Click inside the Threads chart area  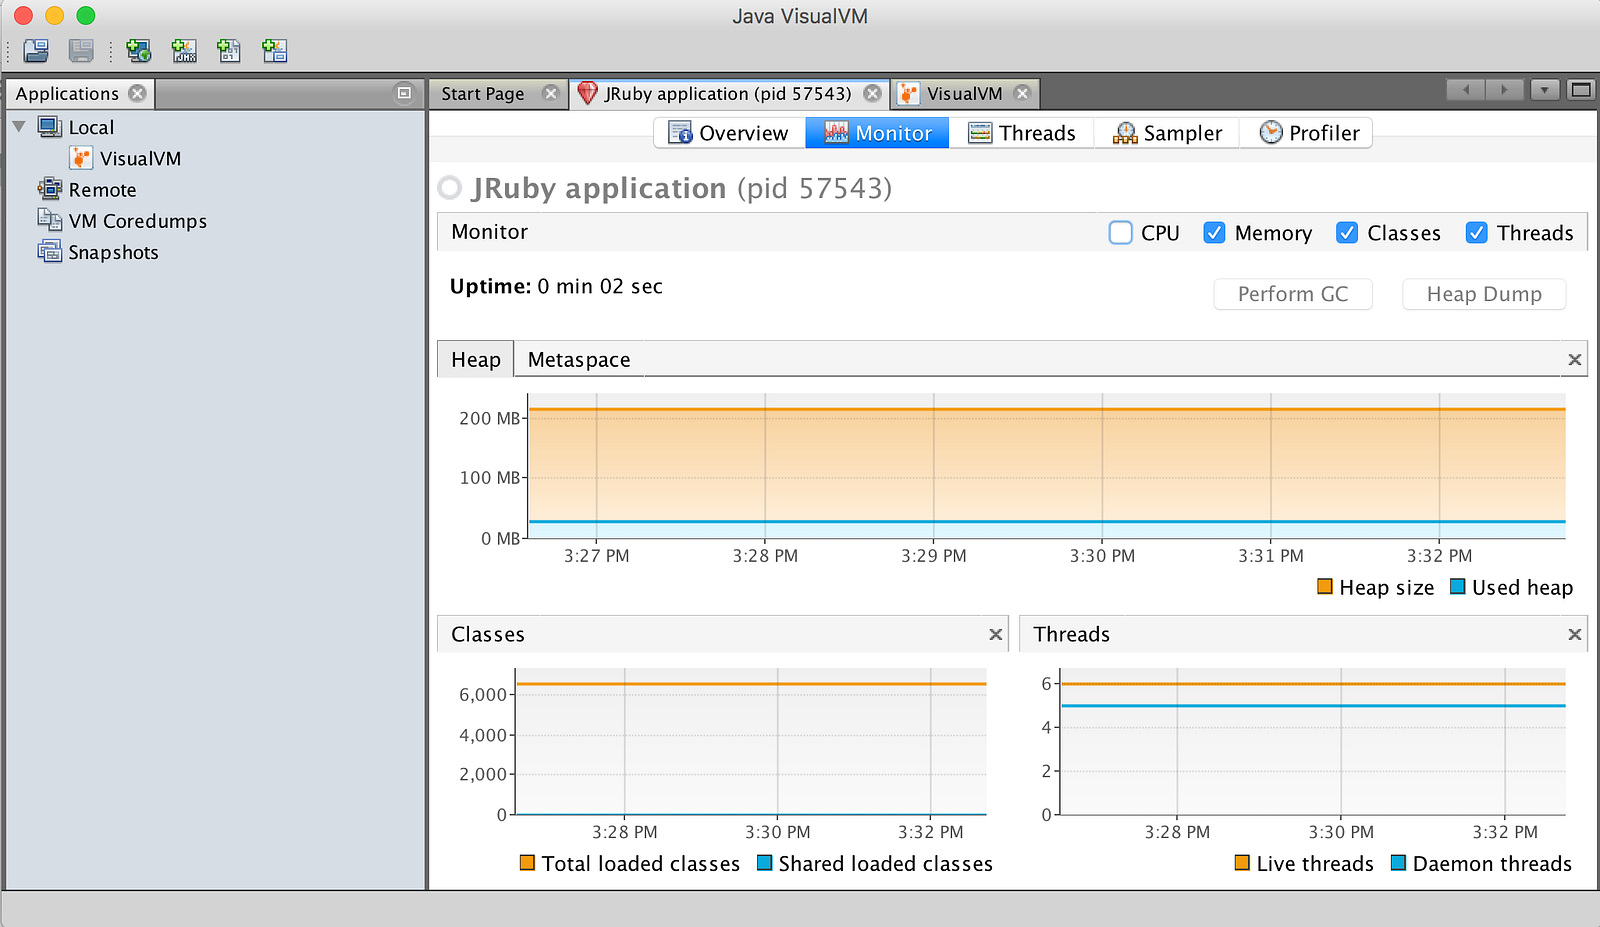(1313, 741)
